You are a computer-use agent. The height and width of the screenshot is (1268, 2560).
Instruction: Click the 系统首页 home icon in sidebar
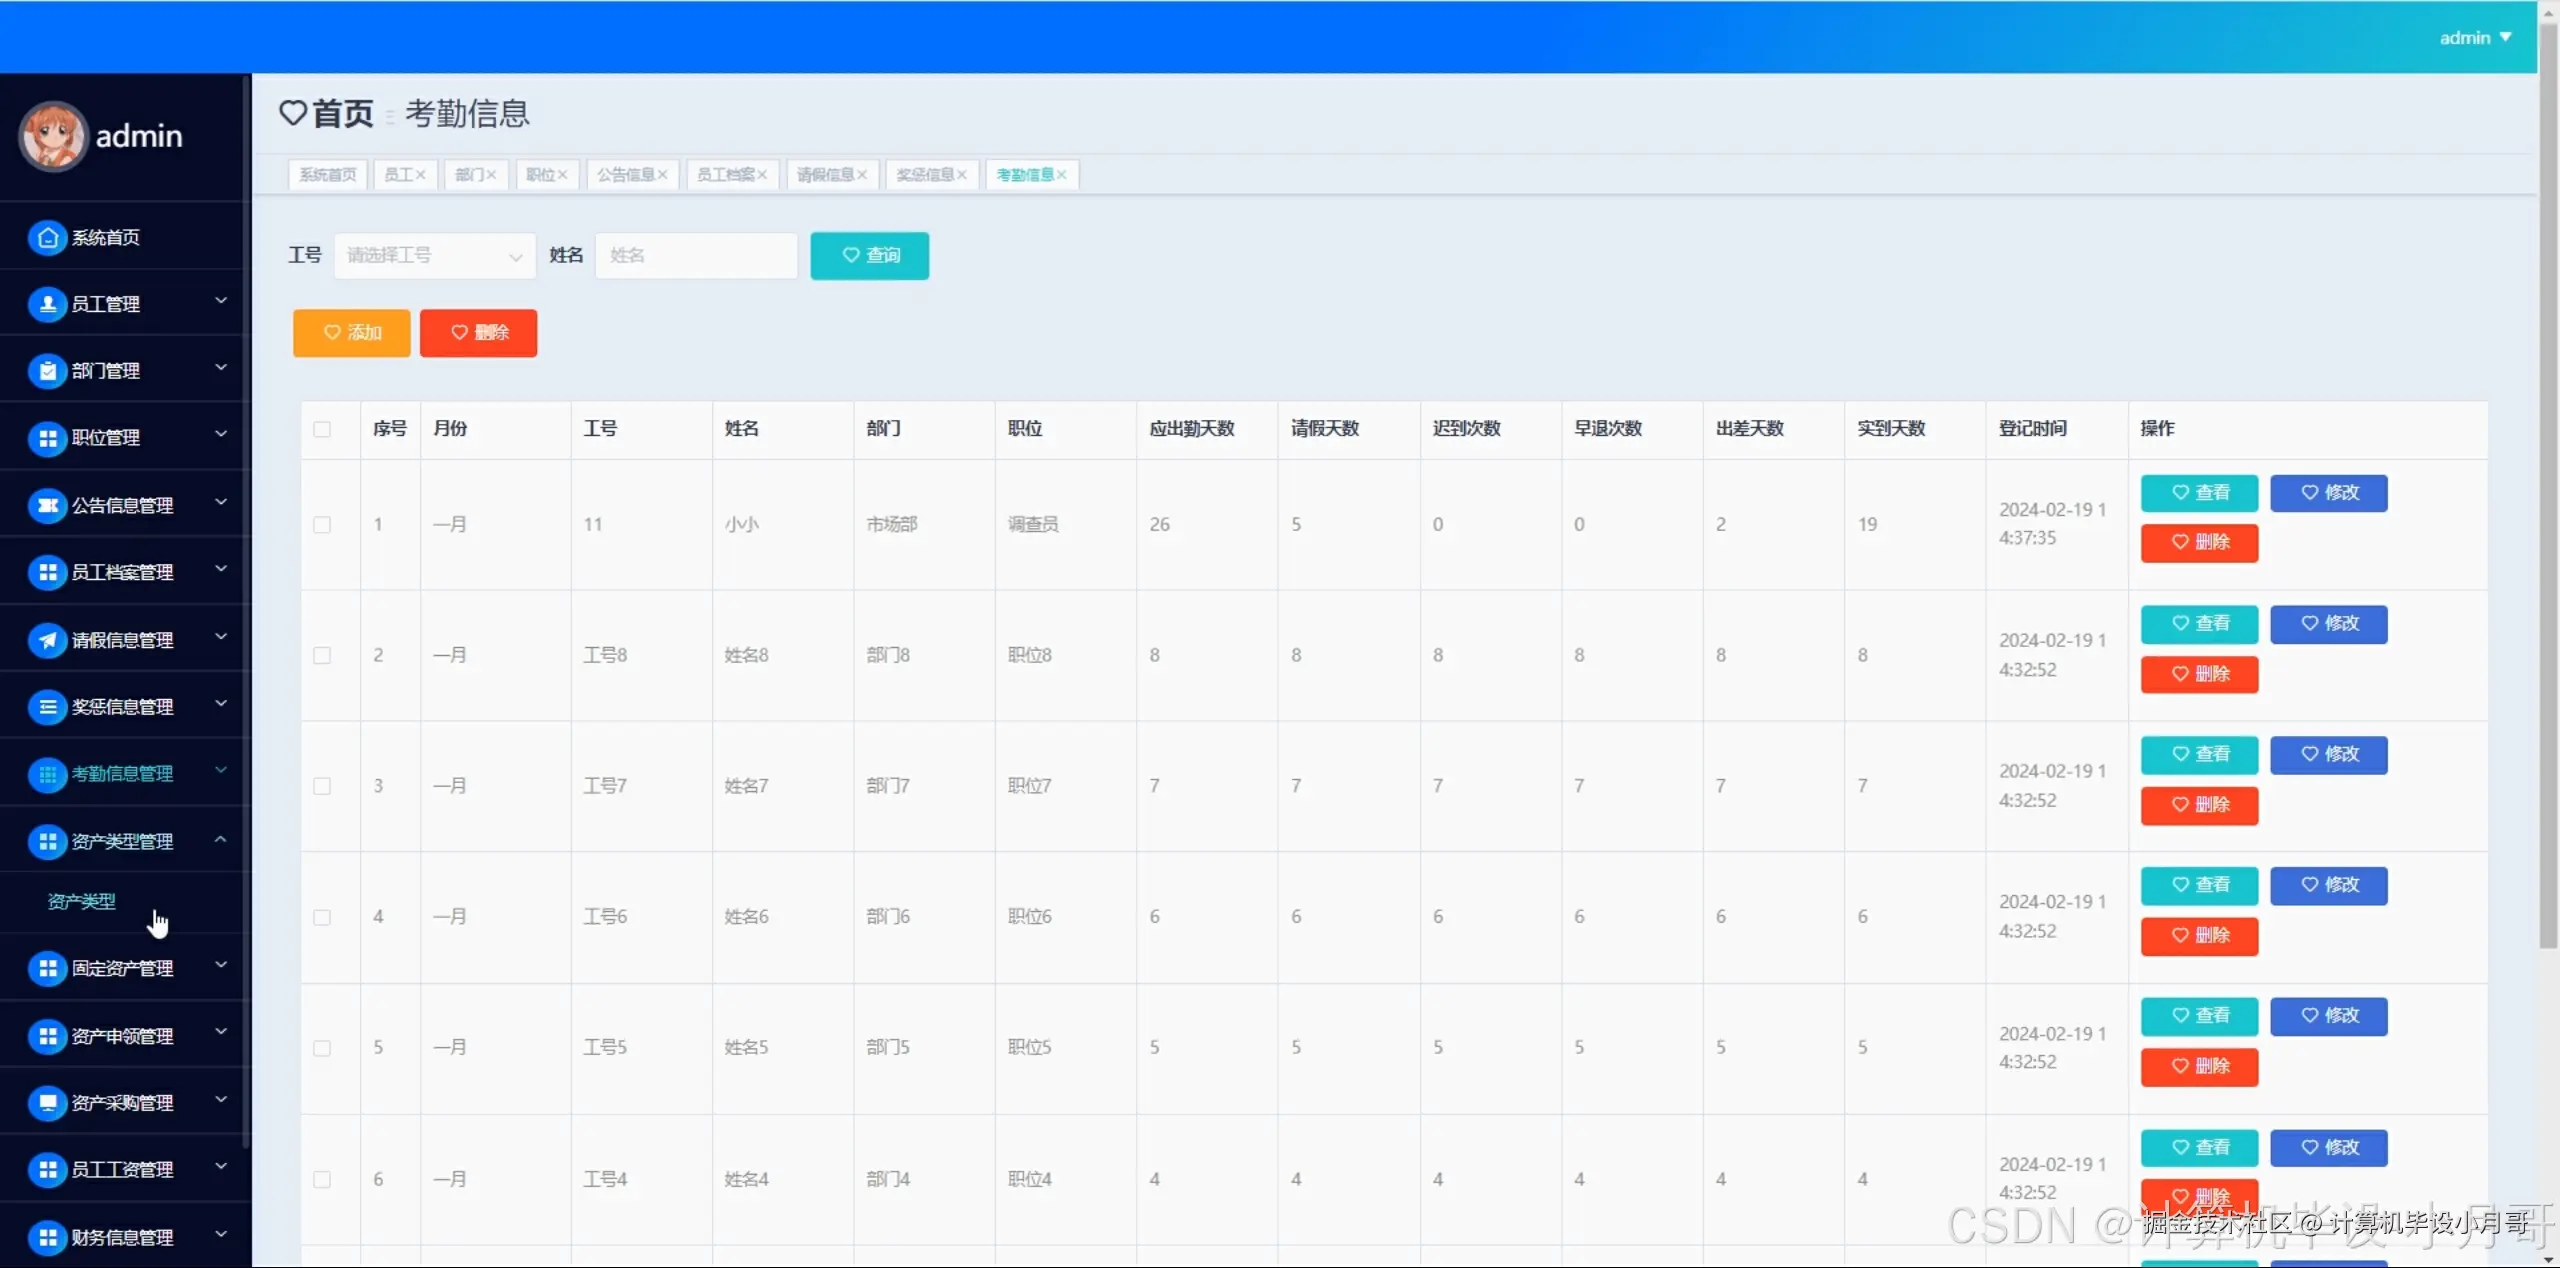point(47,237)
